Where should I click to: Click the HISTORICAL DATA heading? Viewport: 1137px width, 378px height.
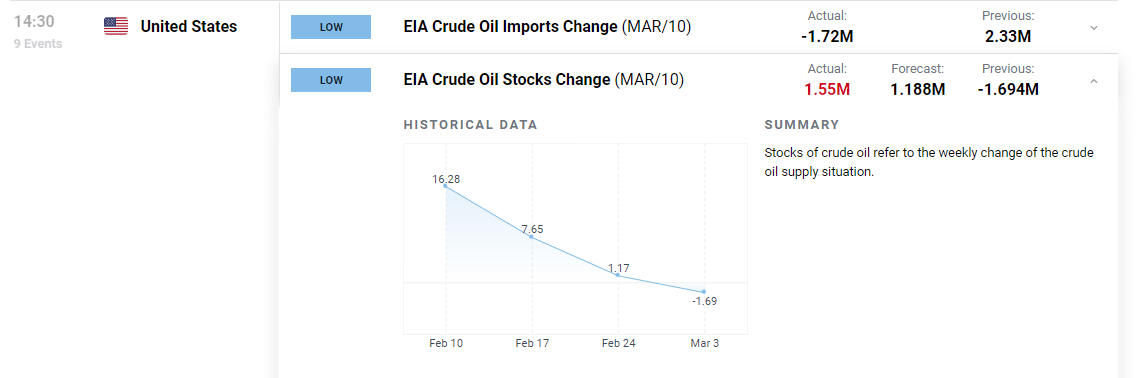tap(471, 125)
